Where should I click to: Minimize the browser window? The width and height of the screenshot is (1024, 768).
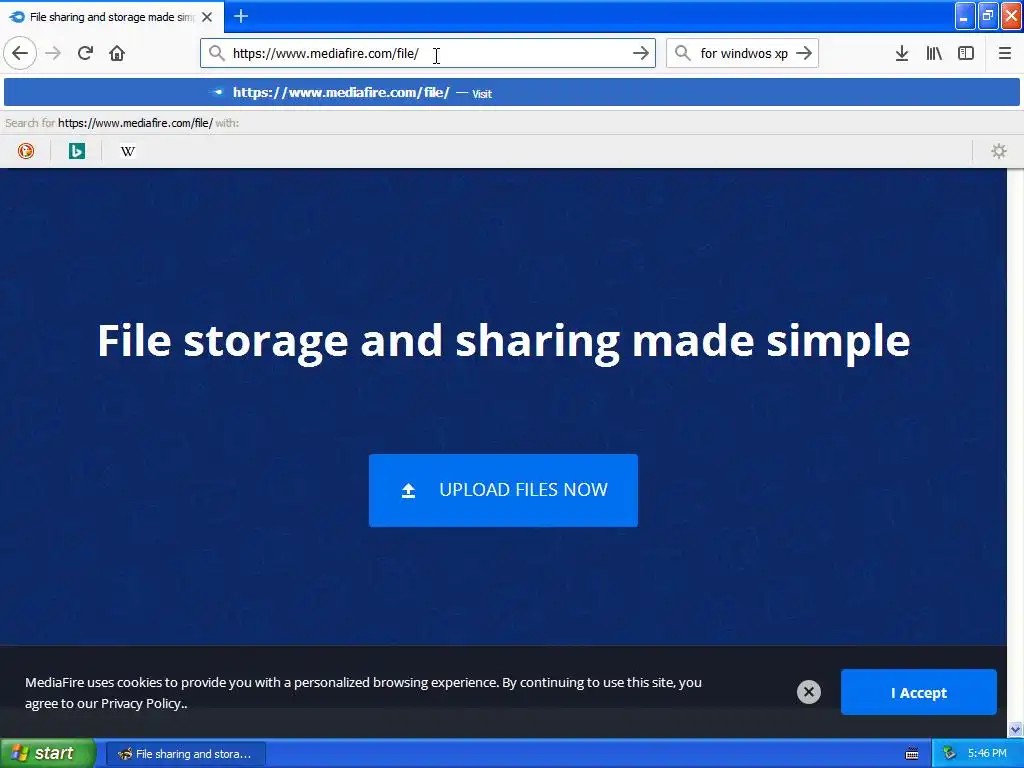point(965,16)
